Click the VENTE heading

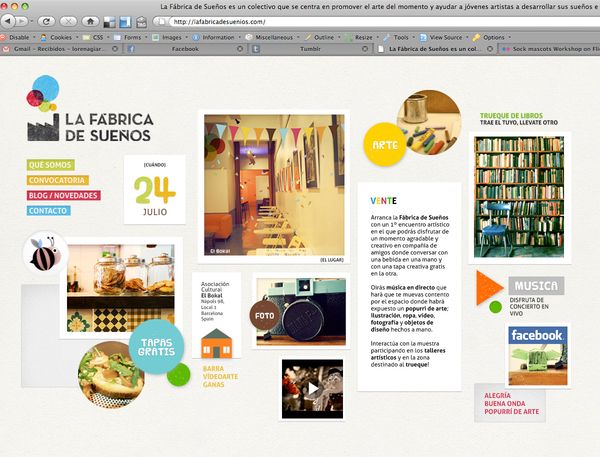(383, 201)
